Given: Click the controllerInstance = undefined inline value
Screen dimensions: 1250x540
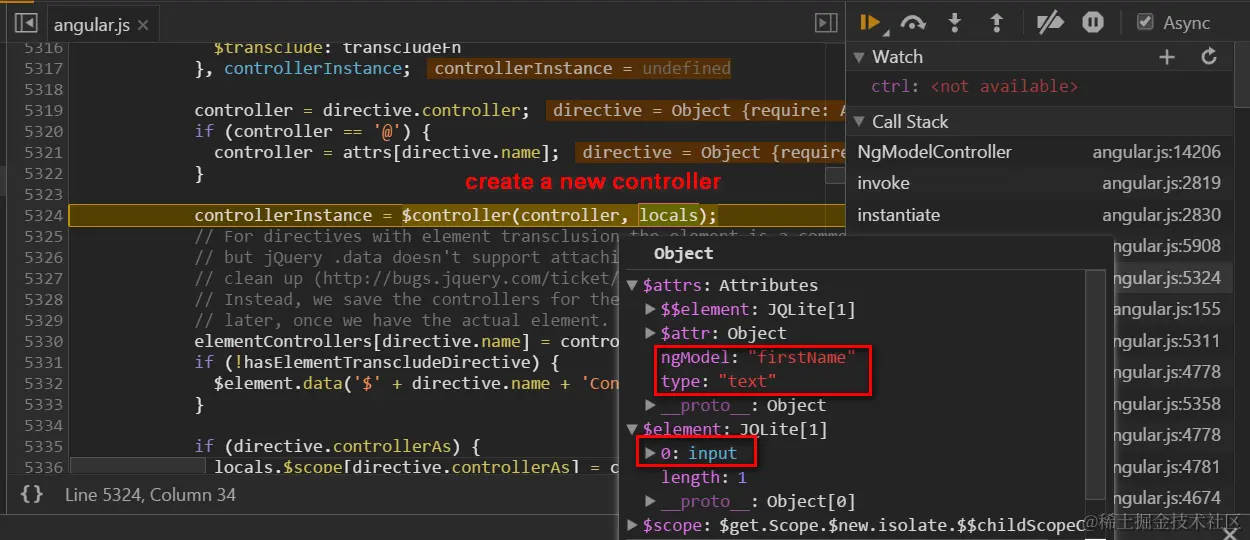Looking at the screenshot, I should point(581,68).
